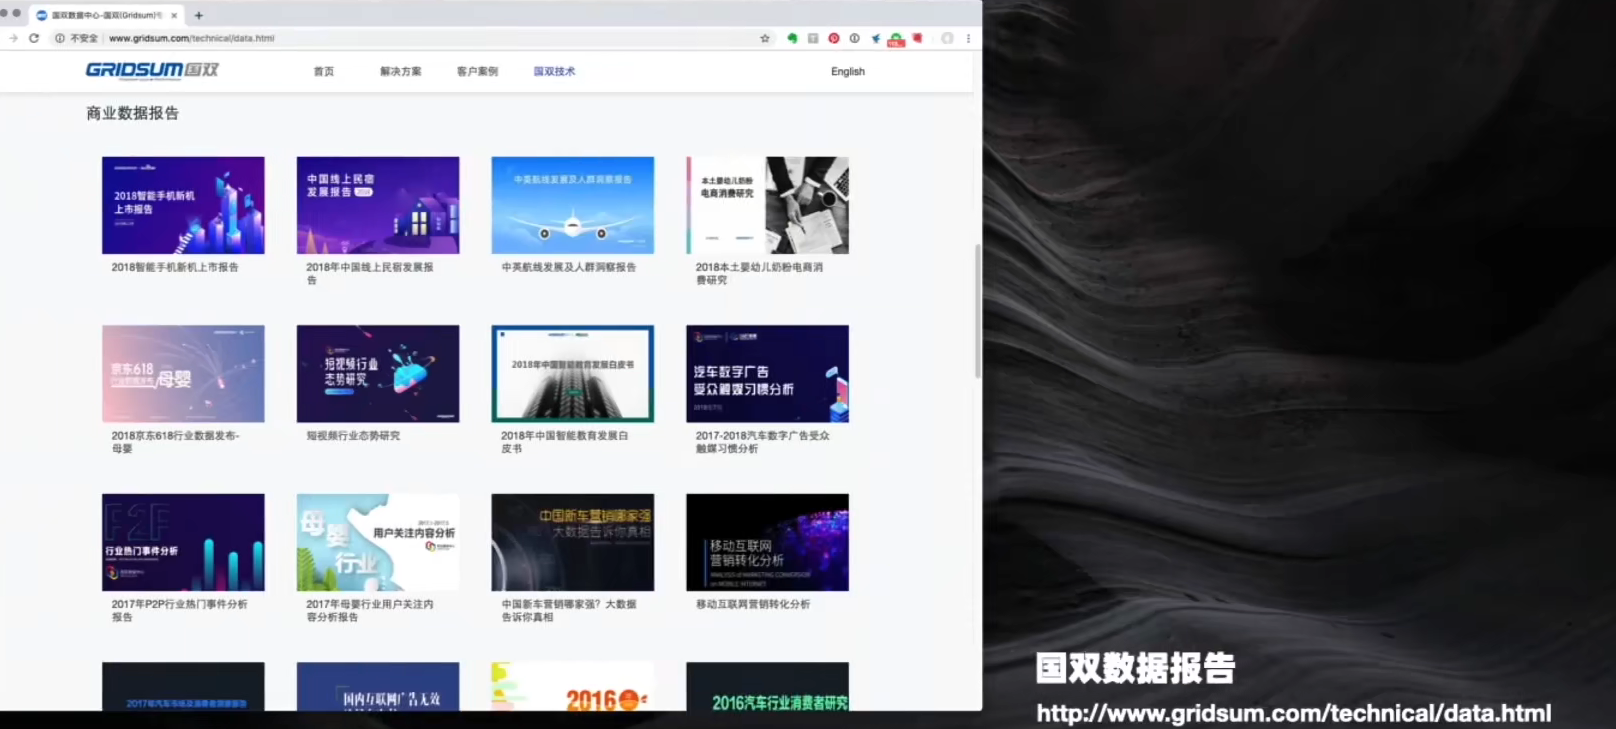Click the green extension with red badge
Image resolution: width=1616 pixels, height=729 pixels.
pyautogui.click(x=896, y=39)
